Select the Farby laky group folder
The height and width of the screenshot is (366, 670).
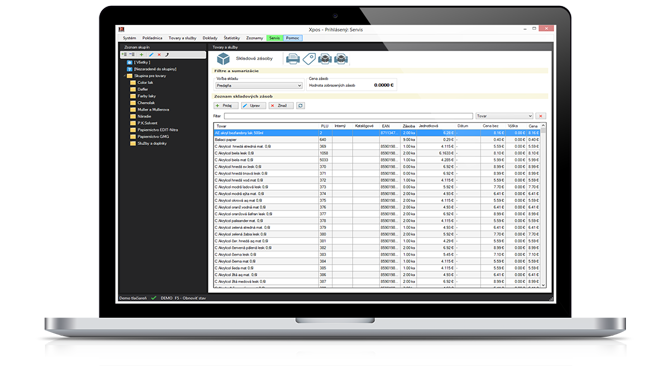(x=143, y=96)
